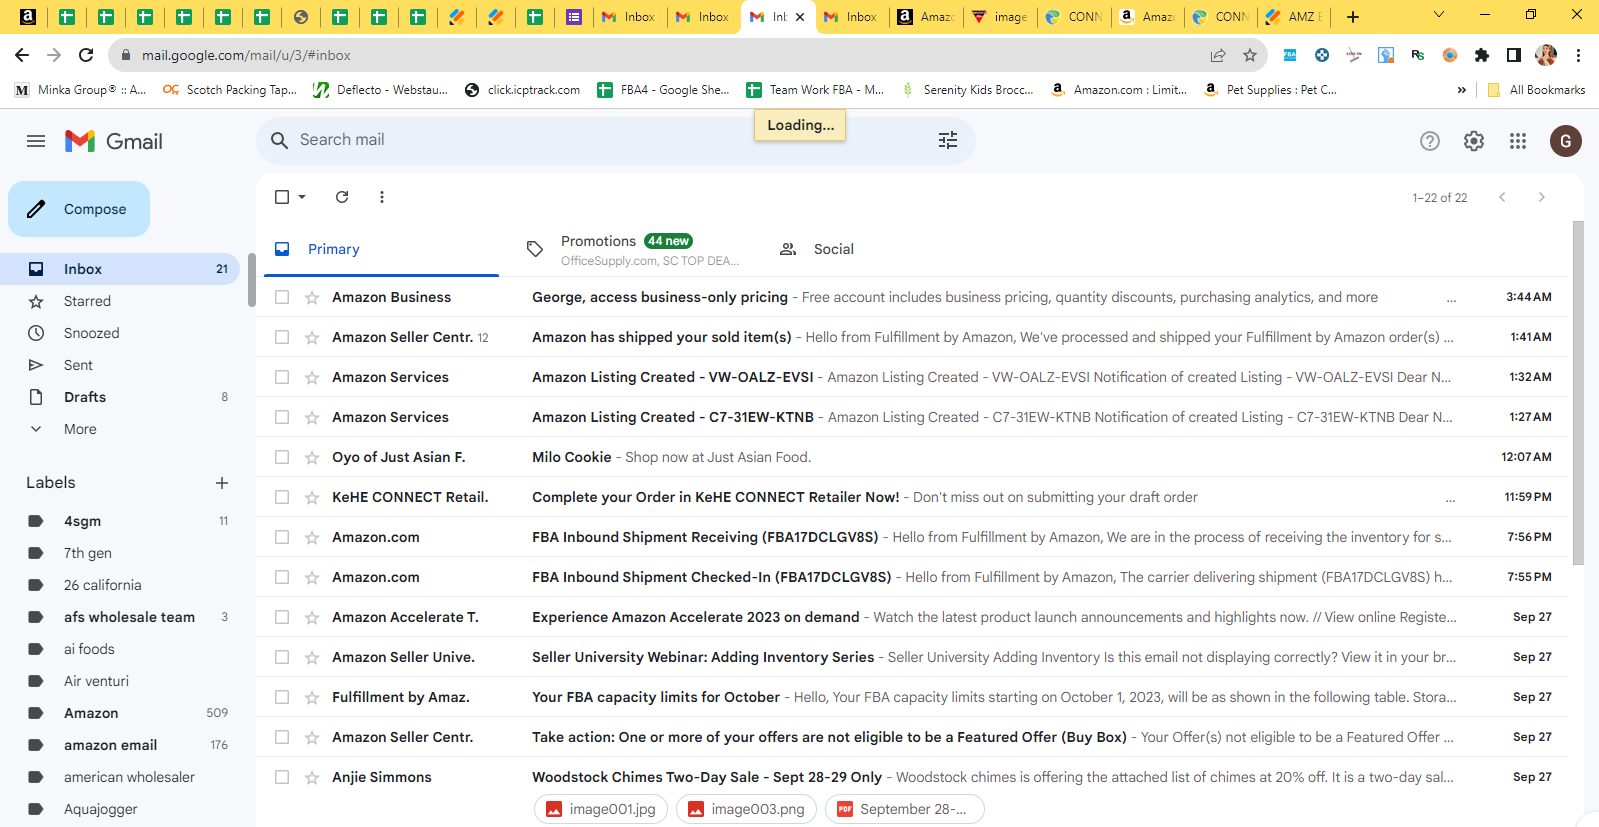Go to newer messages arrow
The height and width of the screenshot is (827, 1599).
1502,197
